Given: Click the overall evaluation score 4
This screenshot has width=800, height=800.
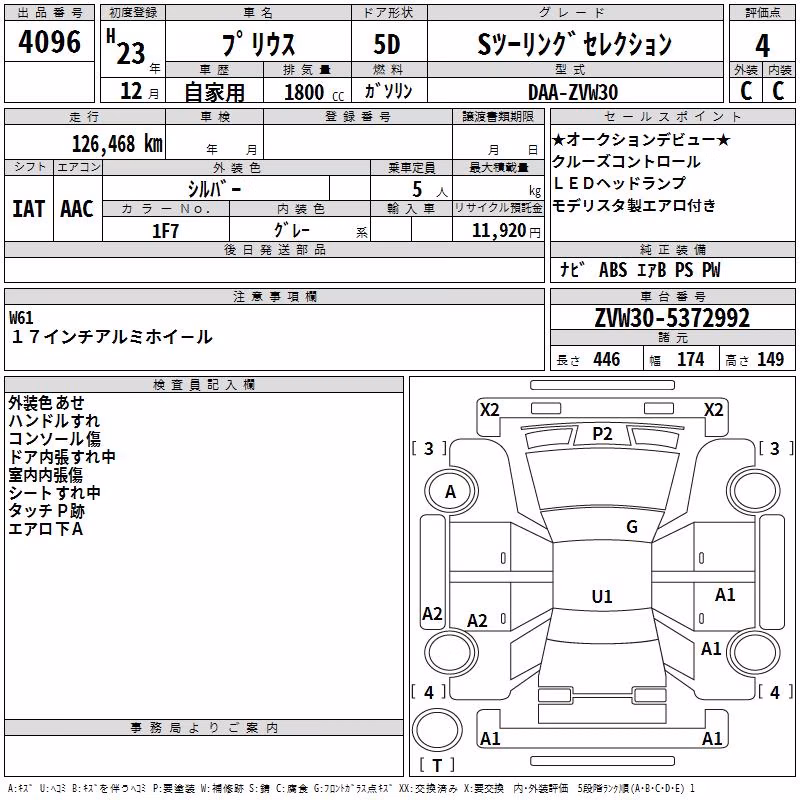Looking at the screenshot, I should tap(762, 45).
